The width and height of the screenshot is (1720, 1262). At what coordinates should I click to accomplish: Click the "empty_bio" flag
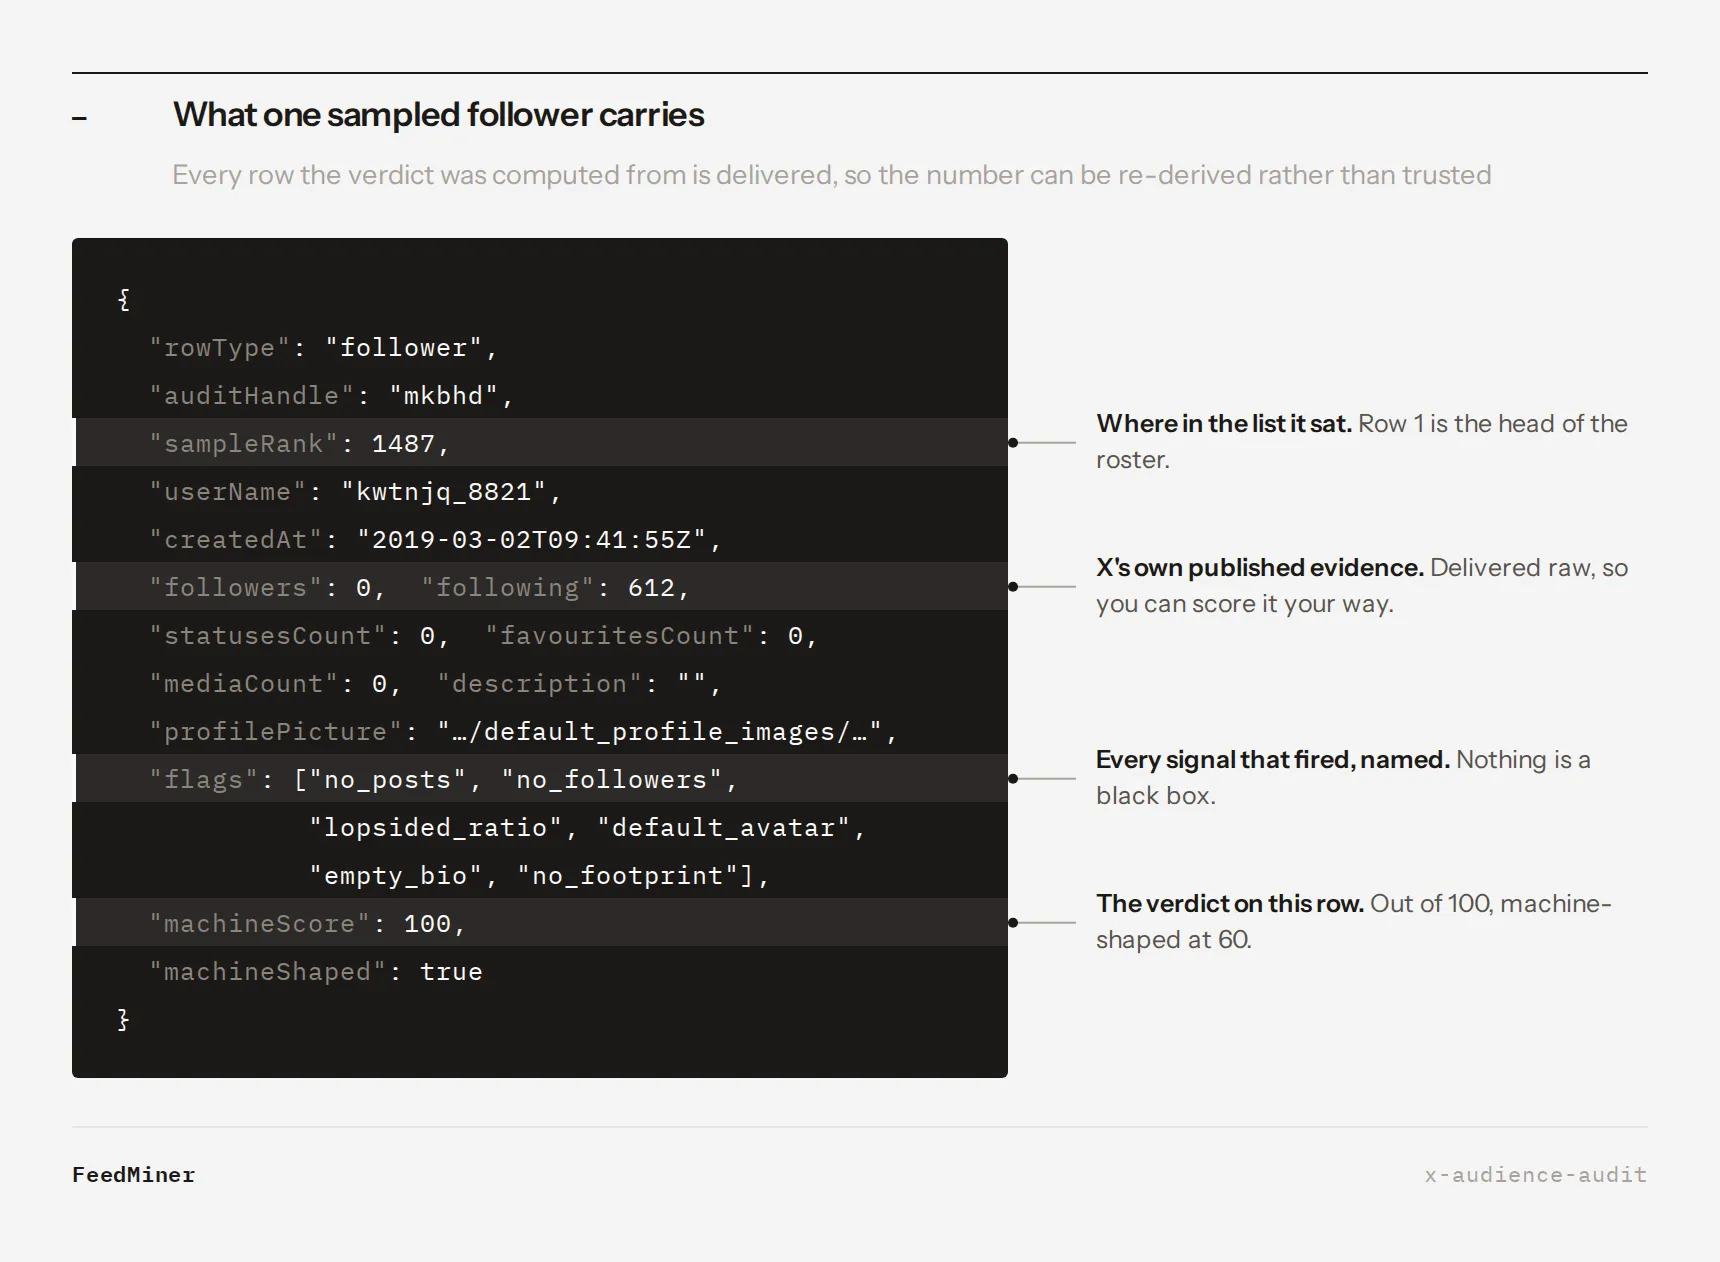395,875
